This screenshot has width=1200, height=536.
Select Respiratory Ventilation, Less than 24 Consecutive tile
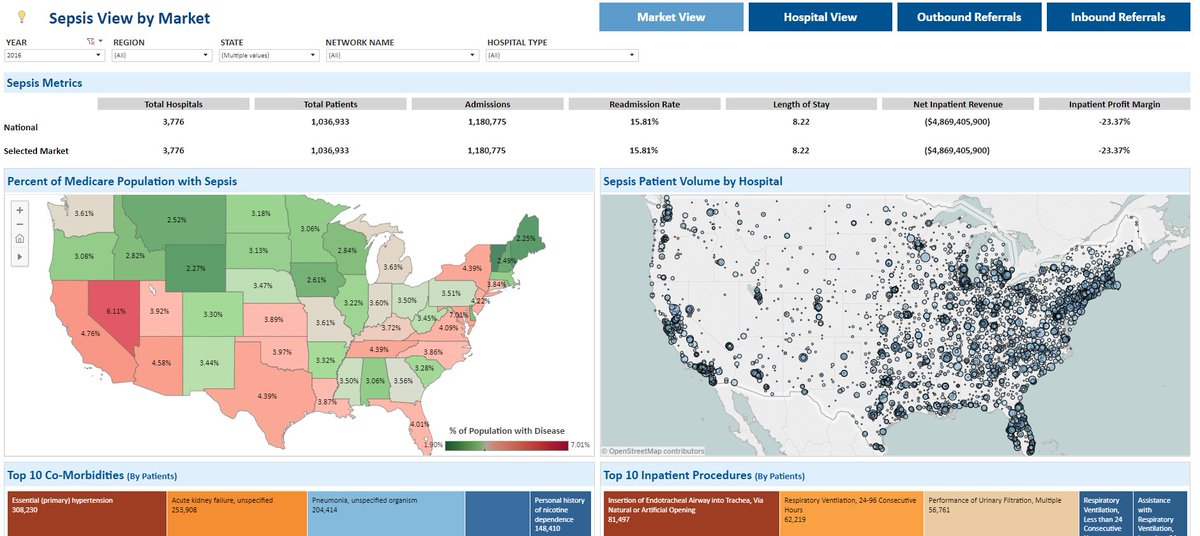pyautogui.click(x=1107, y=513)
